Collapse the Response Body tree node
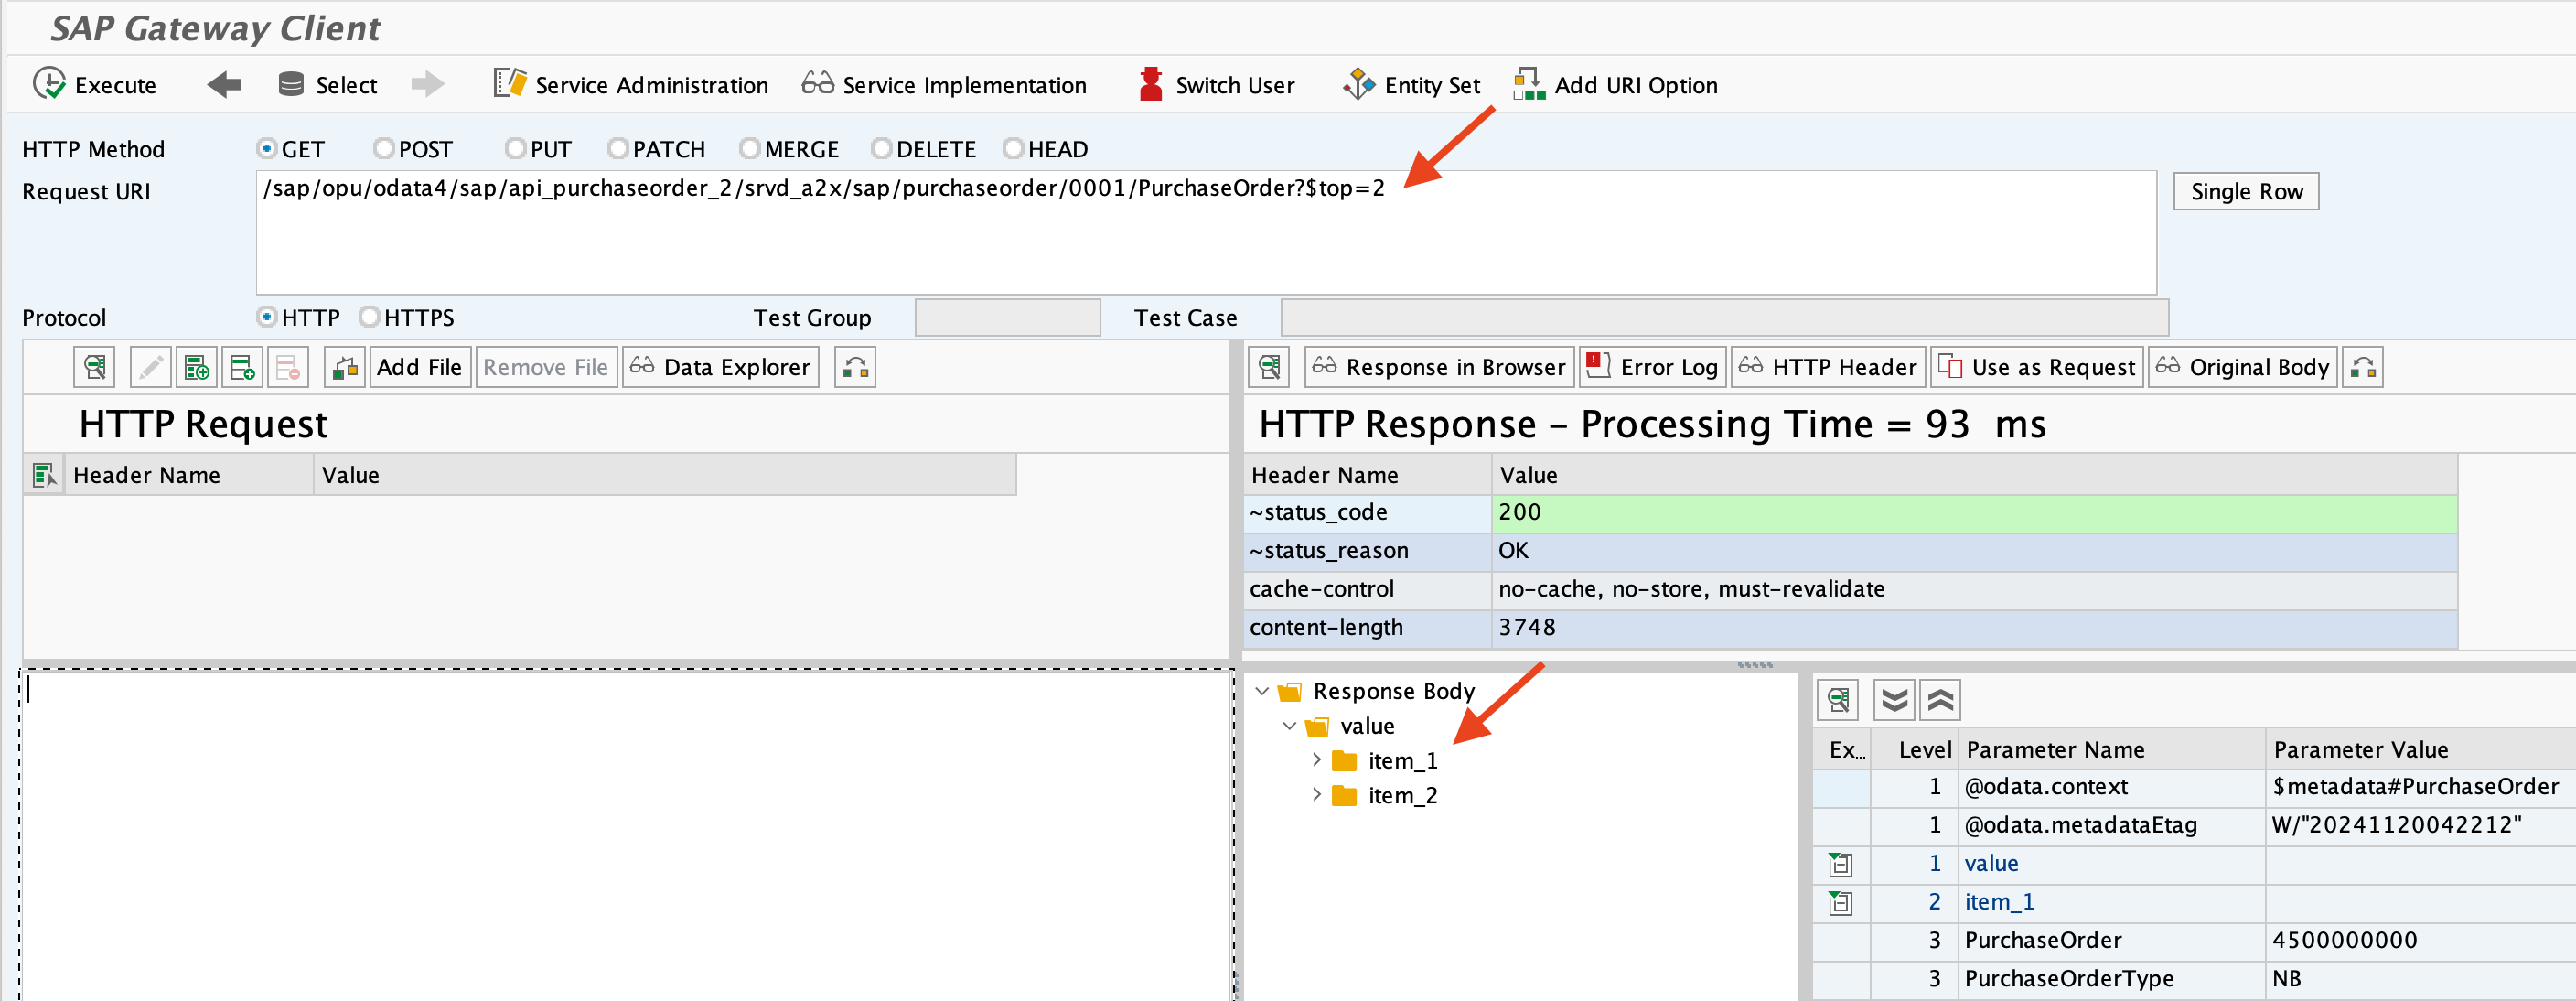Image resolution: width=2576 pixels, height=1001 pixels. pos(1262,691)
